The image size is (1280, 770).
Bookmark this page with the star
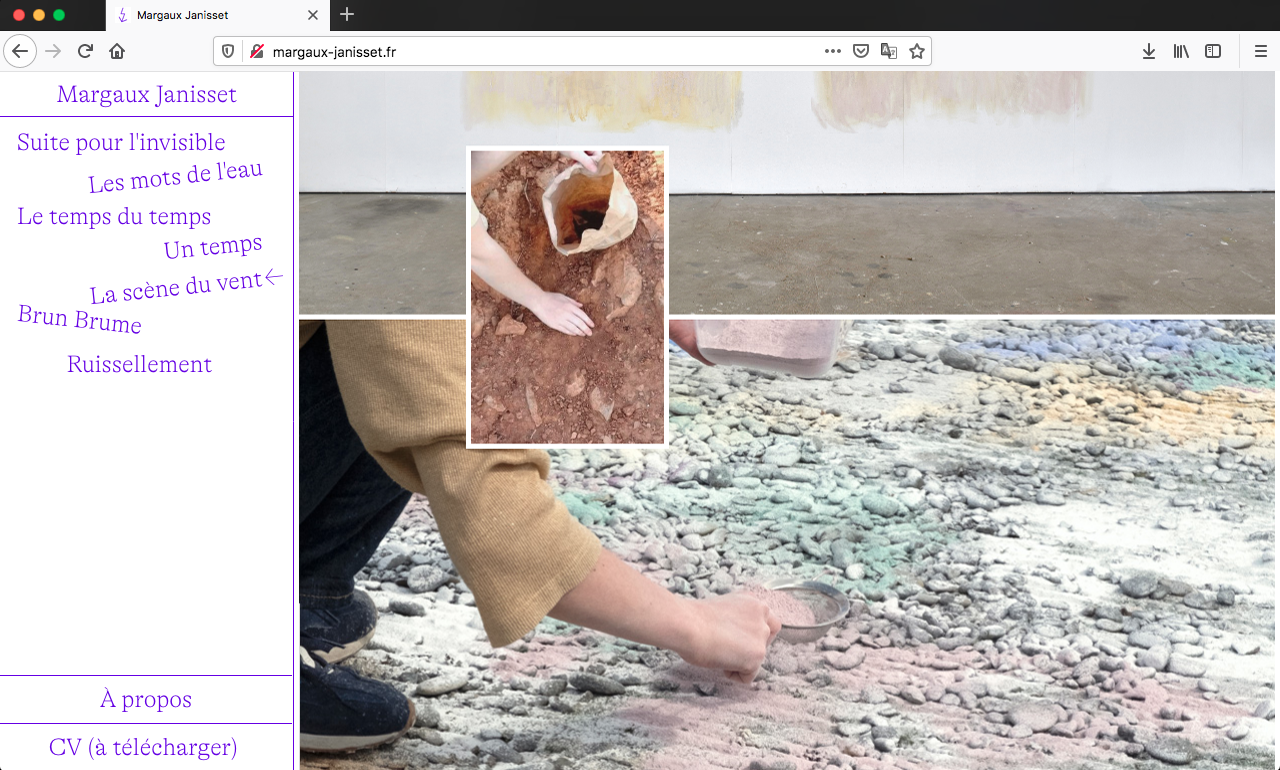point(916,51)
